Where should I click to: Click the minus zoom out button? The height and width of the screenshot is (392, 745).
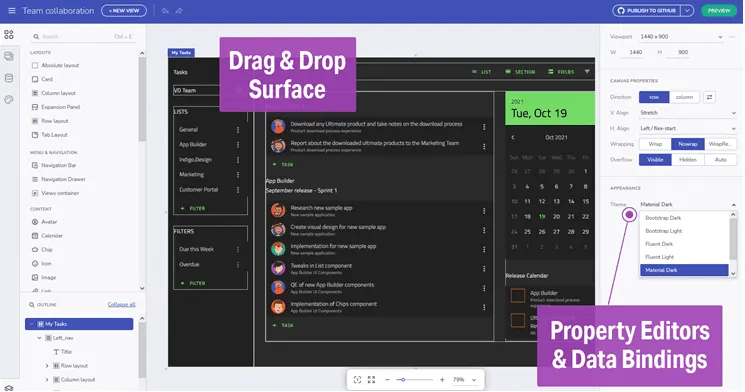pos(387,380)
